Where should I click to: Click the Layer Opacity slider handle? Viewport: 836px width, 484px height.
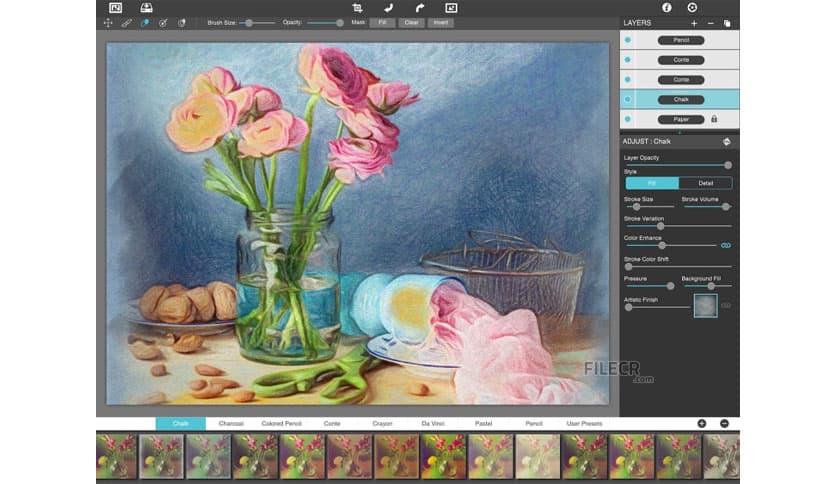(728, 165)
